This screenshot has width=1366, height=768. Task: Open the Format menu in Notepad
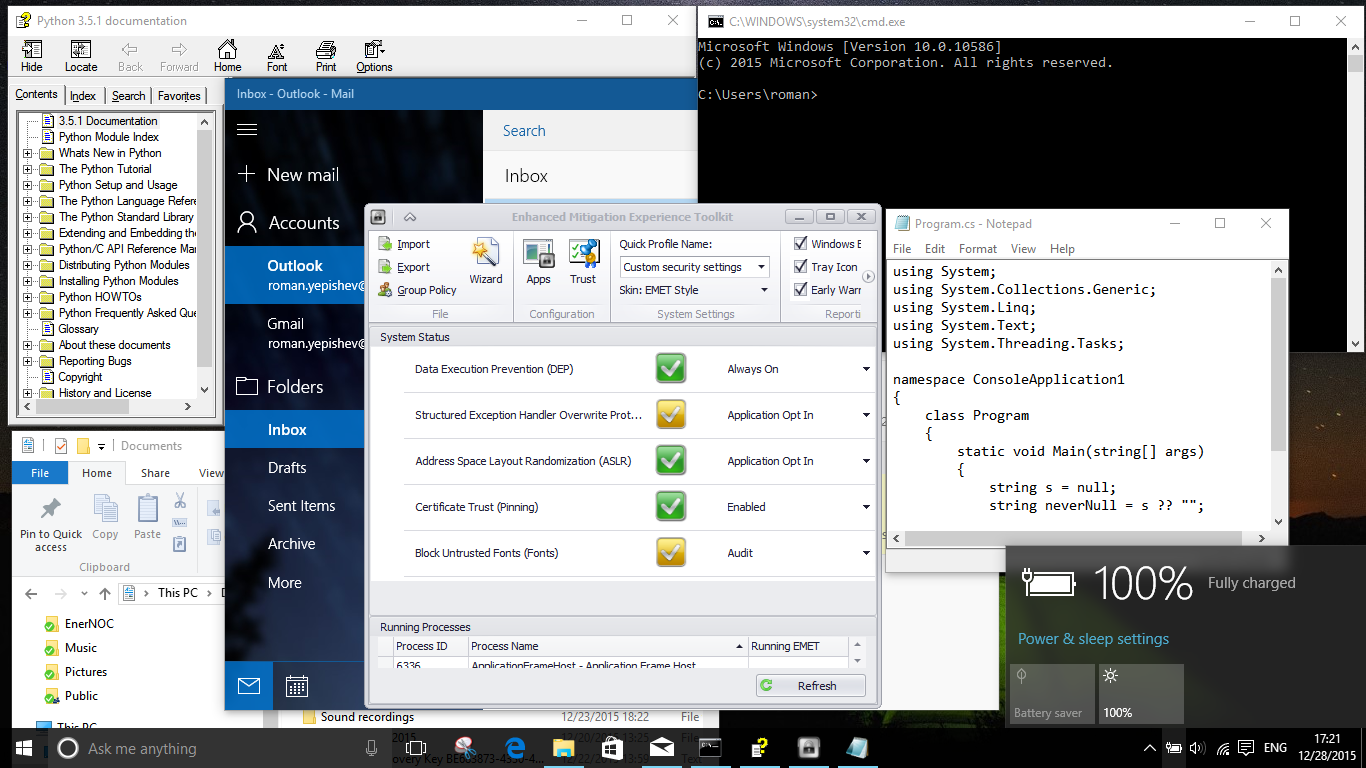977,249
